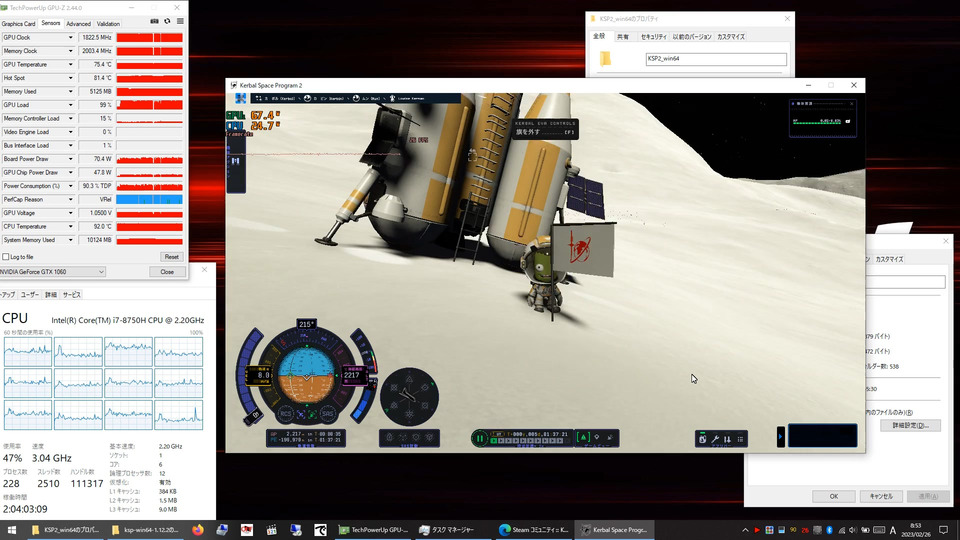Click the 旗を外す EVA control entry
This screenshot has width=960, height=540.
[x=545, y=132]
